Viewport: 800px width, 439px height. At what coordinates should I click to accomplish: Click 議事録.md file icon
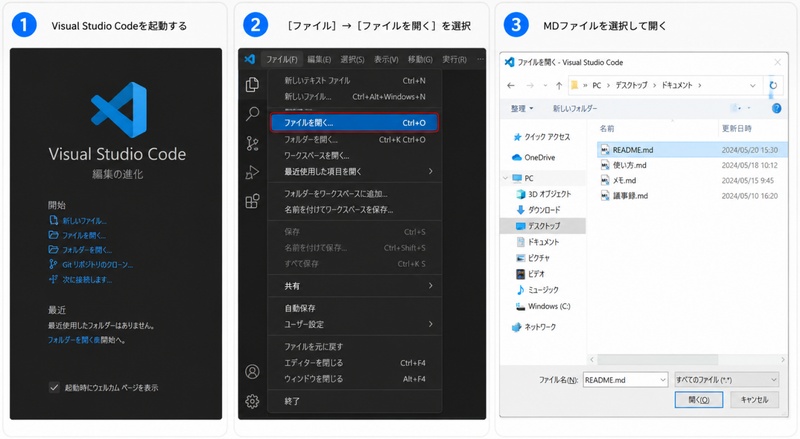tap(605, 196)
